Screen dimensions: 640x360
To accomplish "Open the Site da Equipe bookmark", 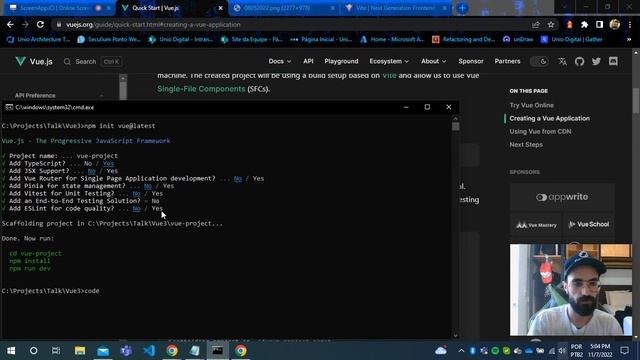I will point(252,39).
